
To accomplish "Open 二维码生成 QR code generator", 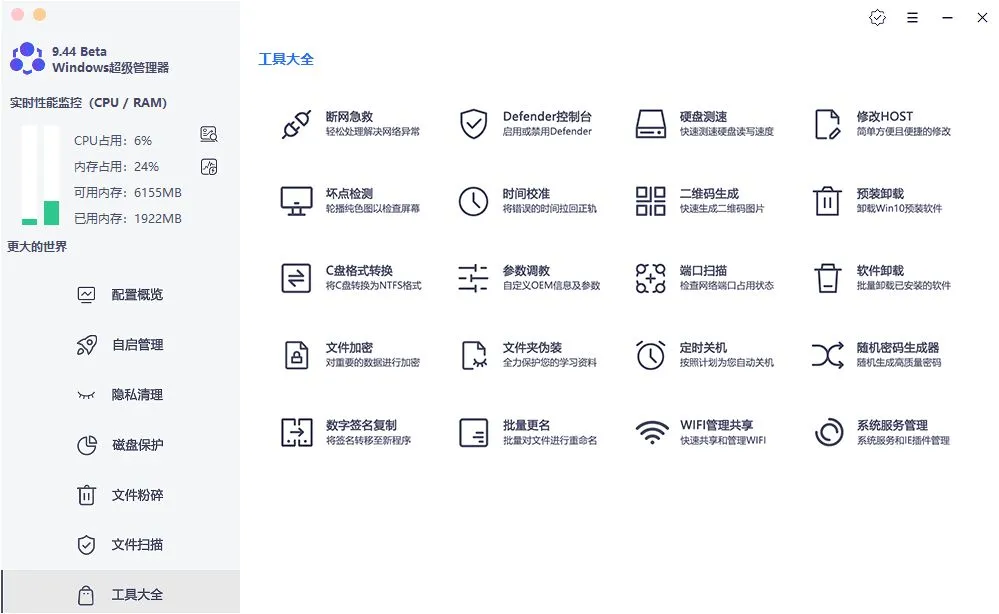I will click(x=651, y=201).
